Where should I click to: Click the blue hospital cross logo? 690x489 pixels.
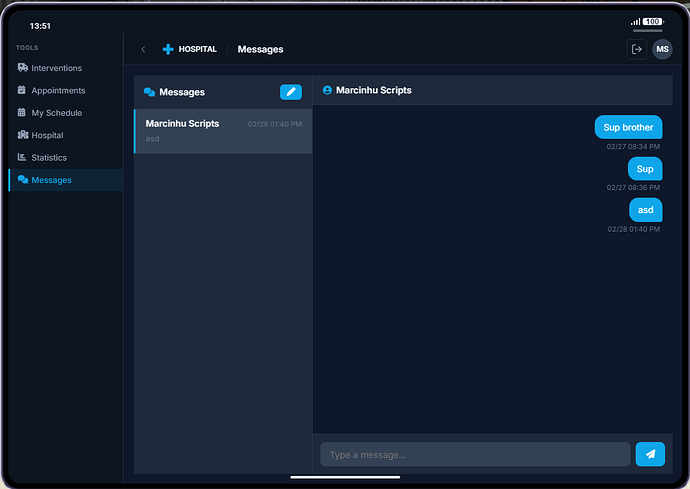click(x=168, y=49)
